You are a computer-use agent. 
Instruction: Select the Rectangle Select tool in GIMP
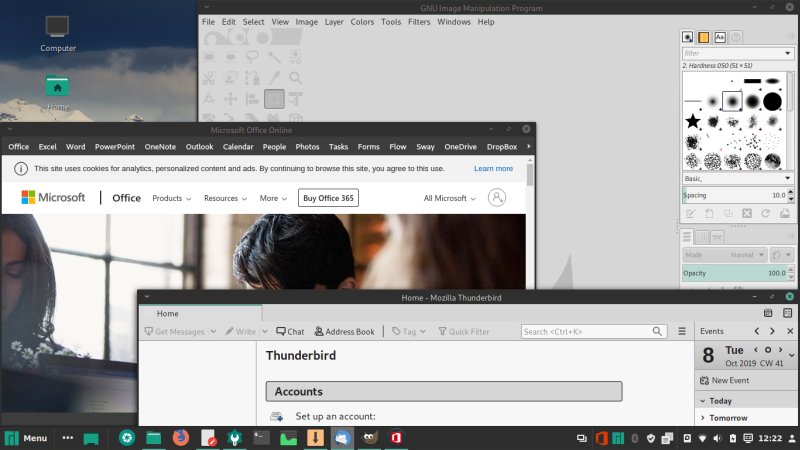(209, 57)
